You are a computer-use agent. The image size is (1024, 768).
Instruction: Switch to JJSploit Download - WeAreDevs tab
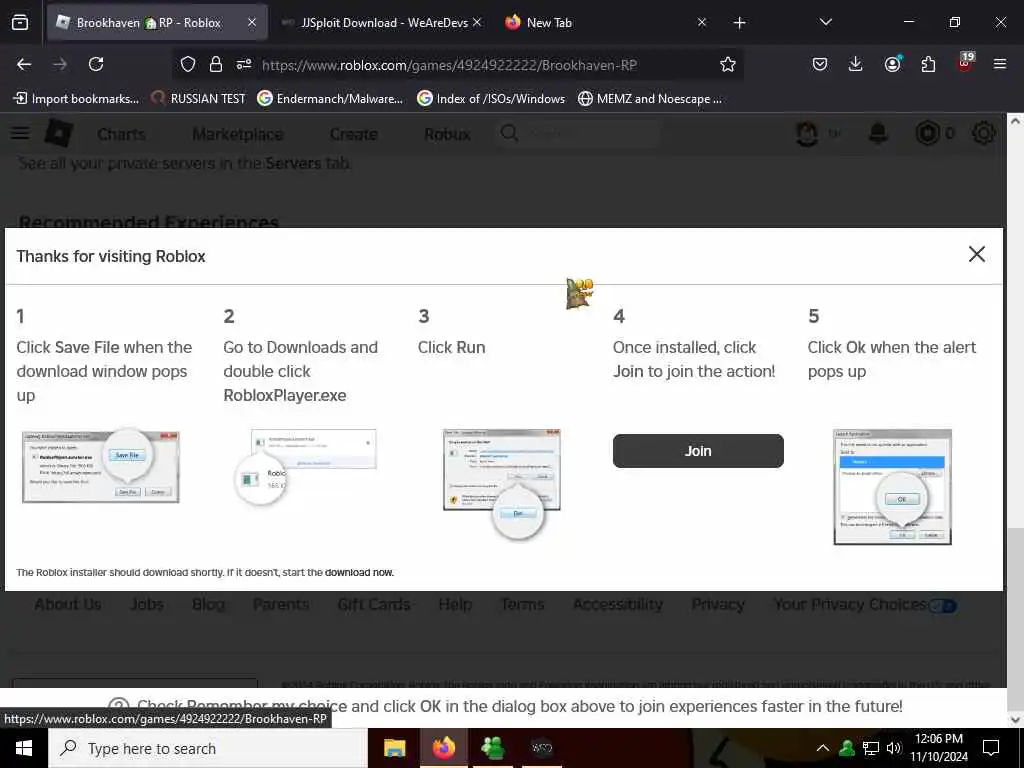(384, 23)
